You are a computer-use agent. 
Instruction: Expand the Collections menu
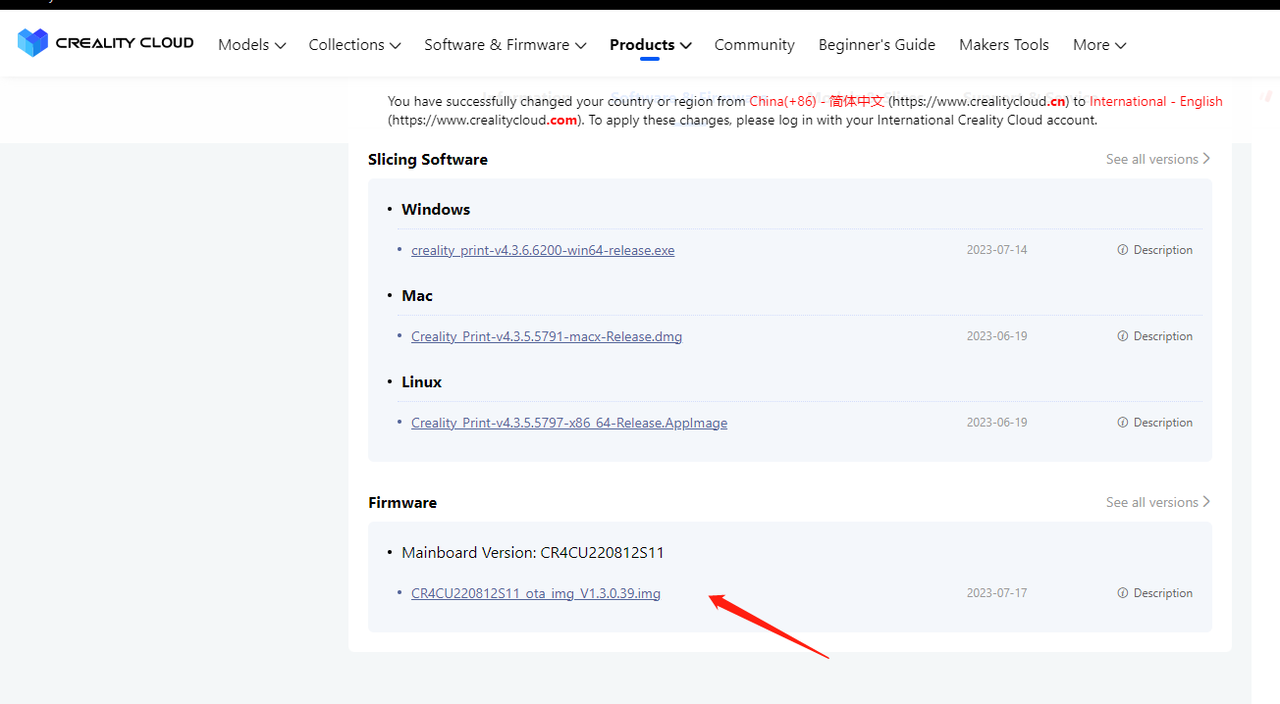coord(355,45)
